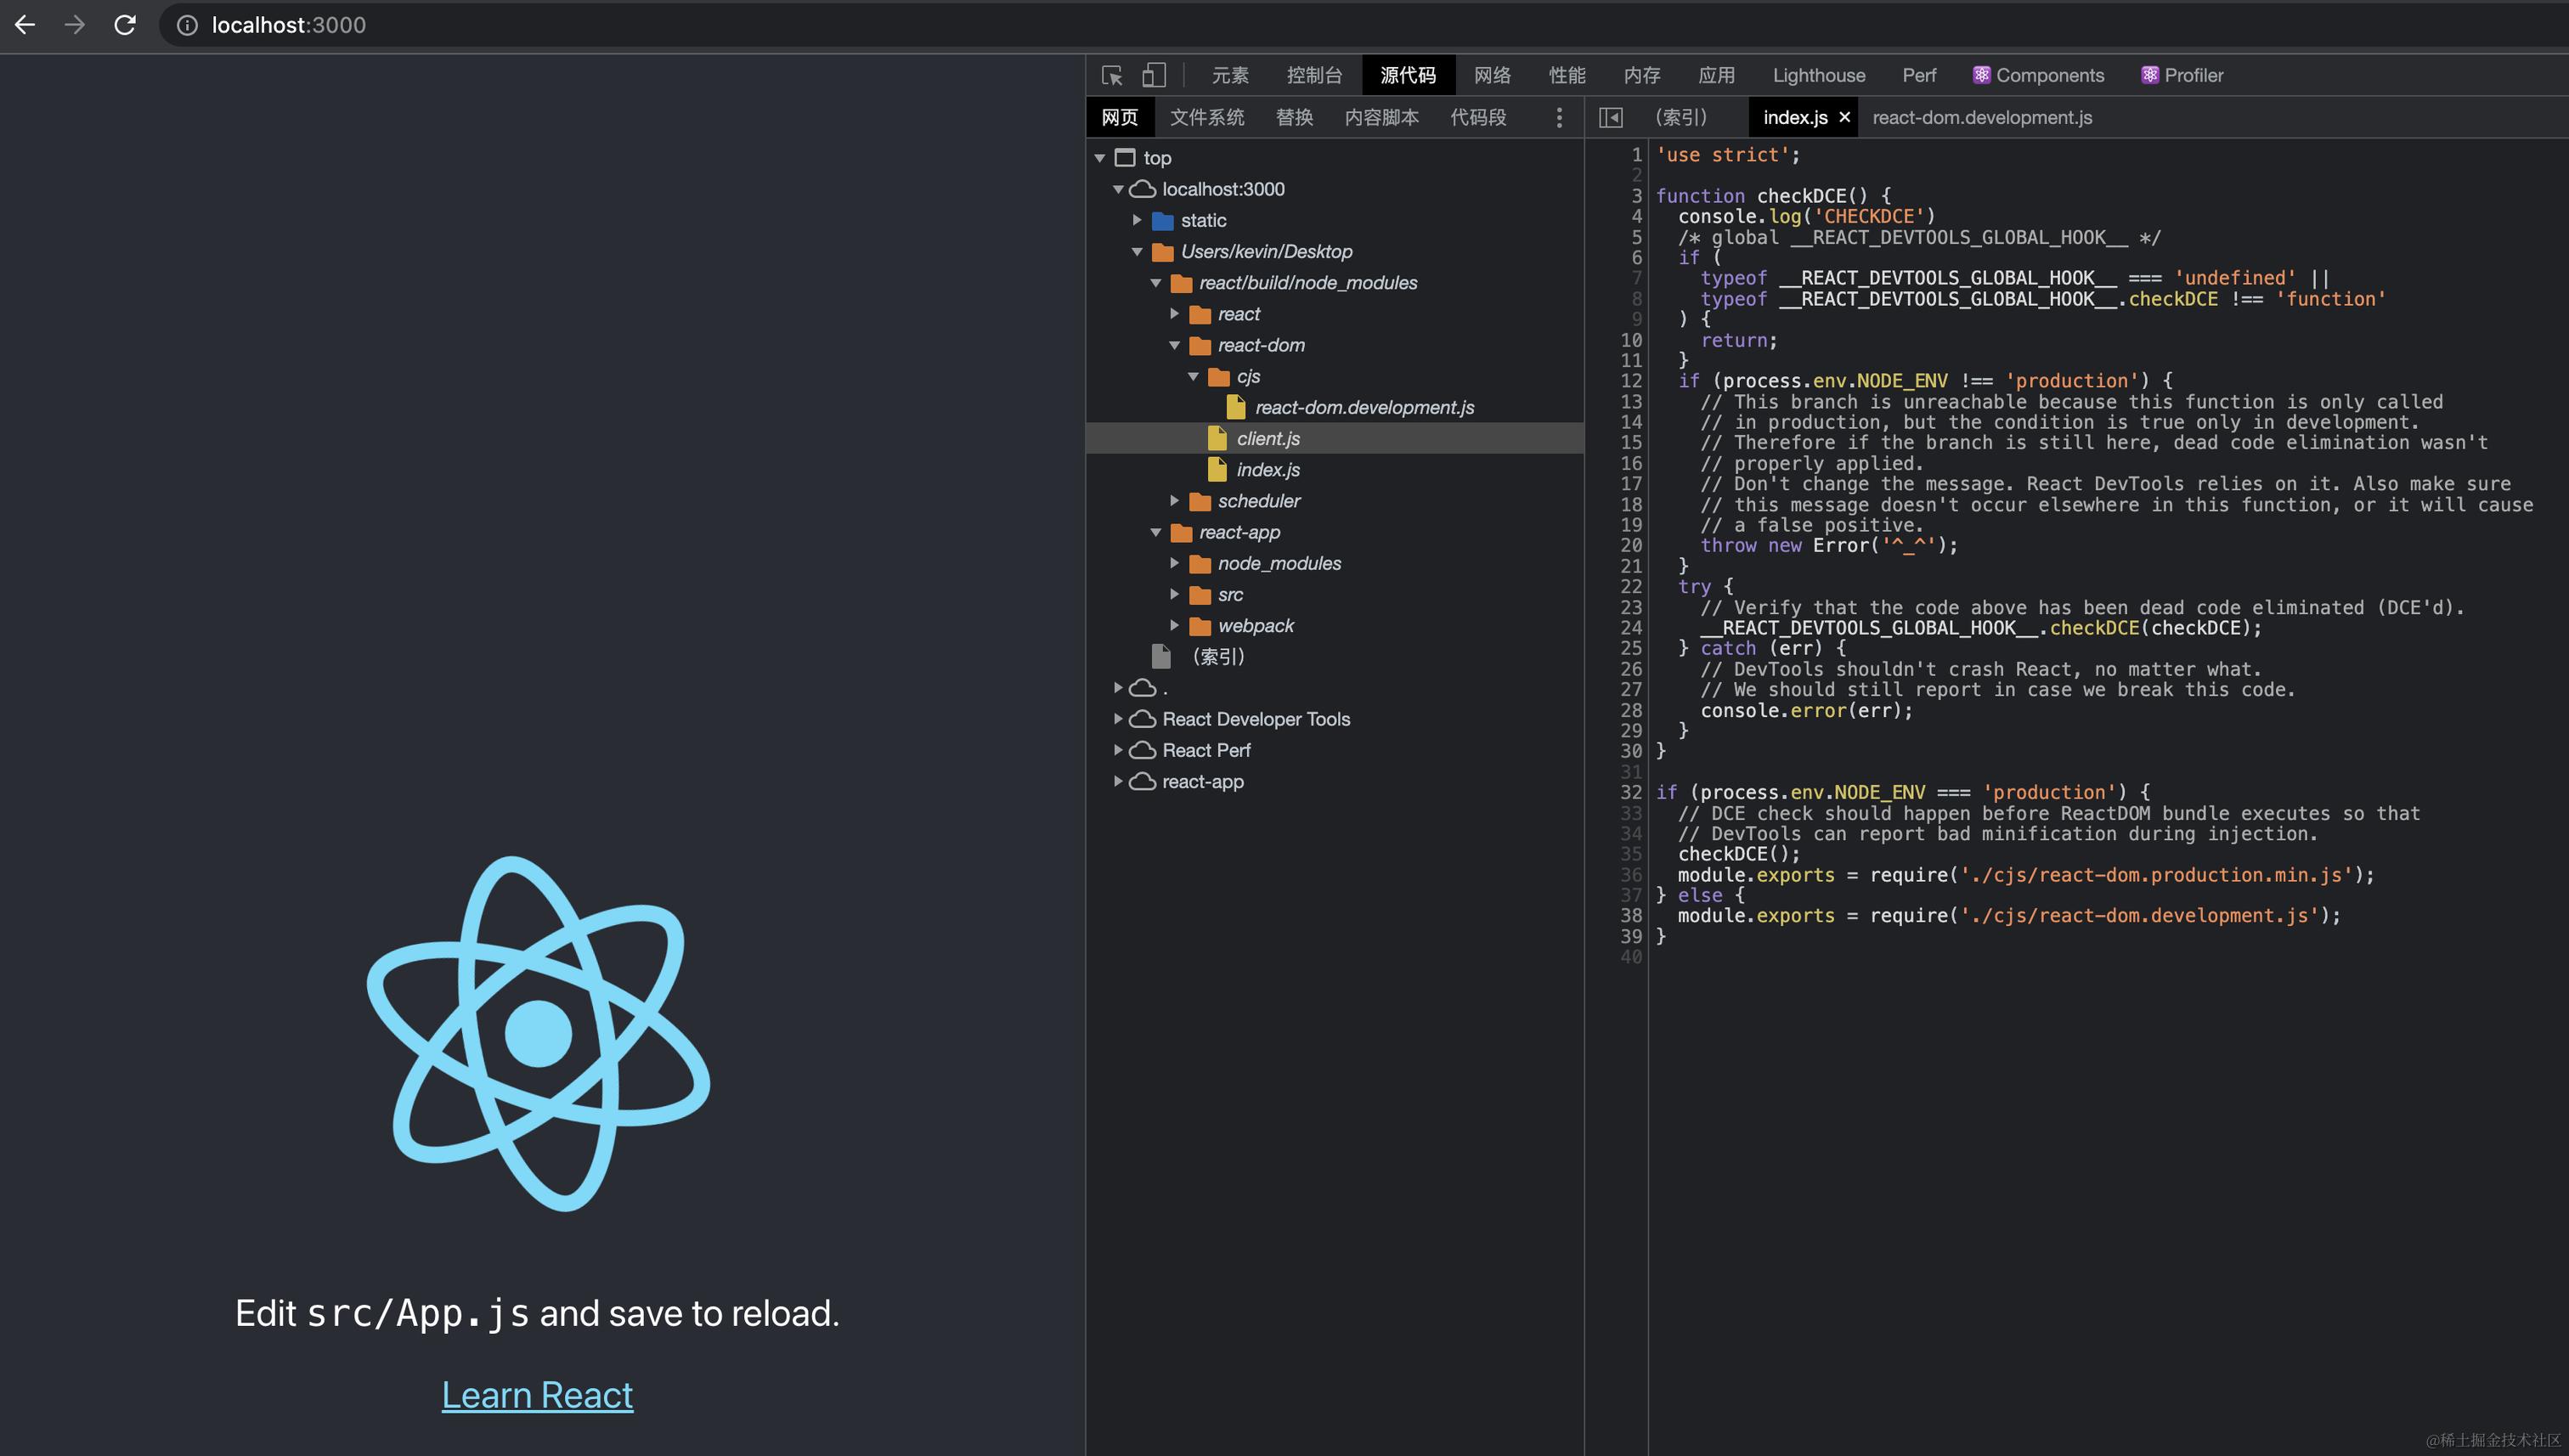Follow the Learn React link

pyautogui.click(x=537, y=1395)
